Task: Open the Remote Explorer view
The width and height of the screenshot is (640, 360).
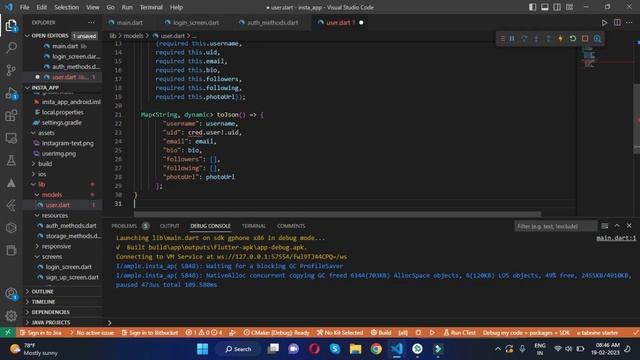Action: pos(11,138)
